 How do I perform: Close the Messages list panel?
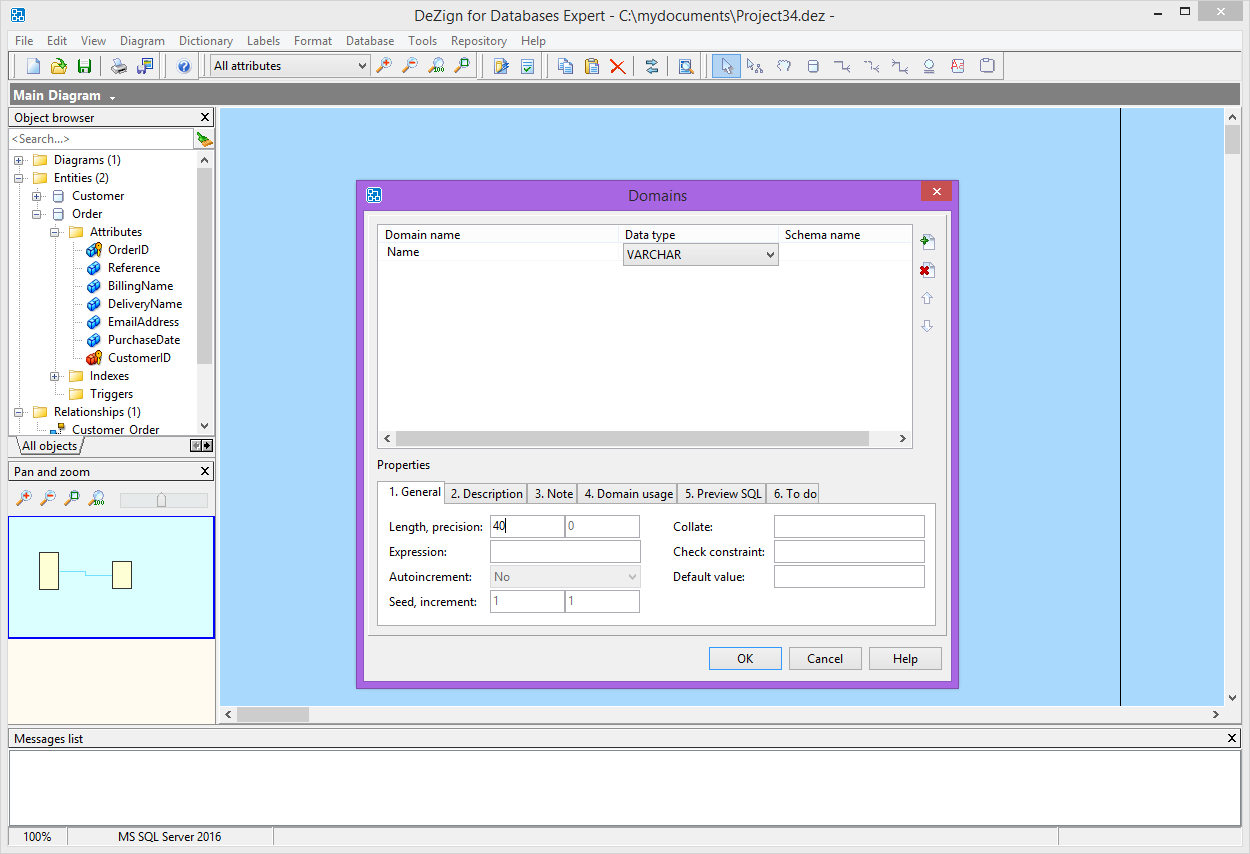point(1232,738)
